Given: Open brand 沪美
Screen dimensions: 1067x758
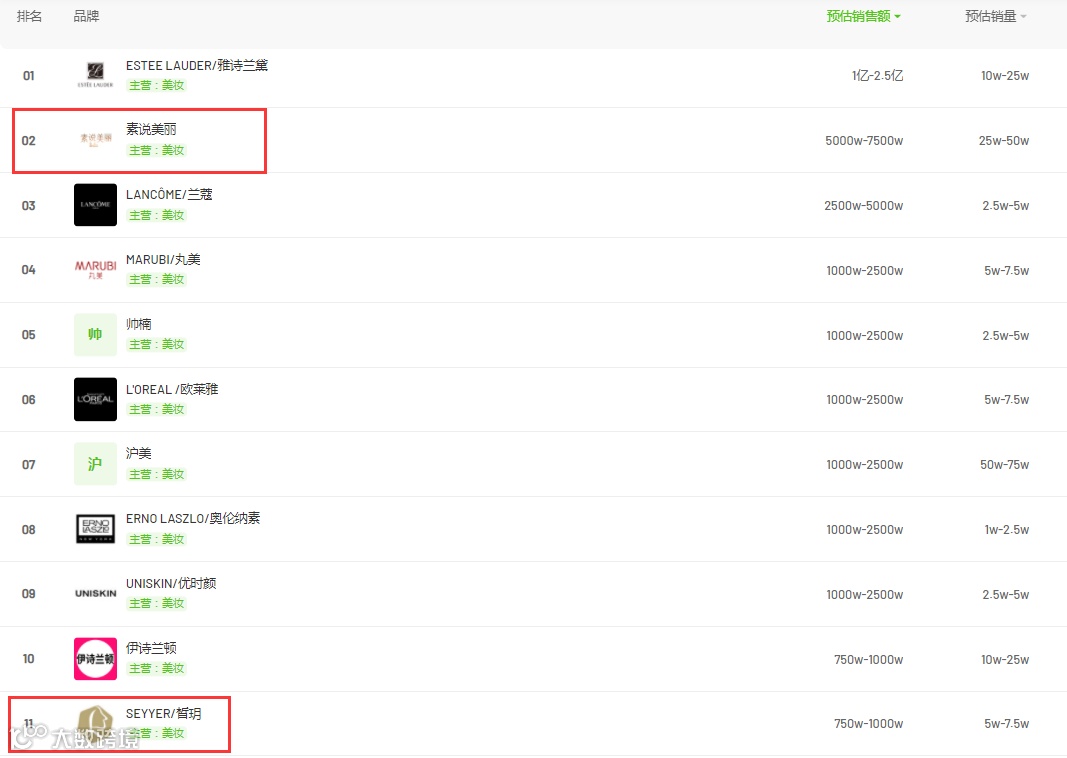Looking at the screenshot, I should 139,453.
